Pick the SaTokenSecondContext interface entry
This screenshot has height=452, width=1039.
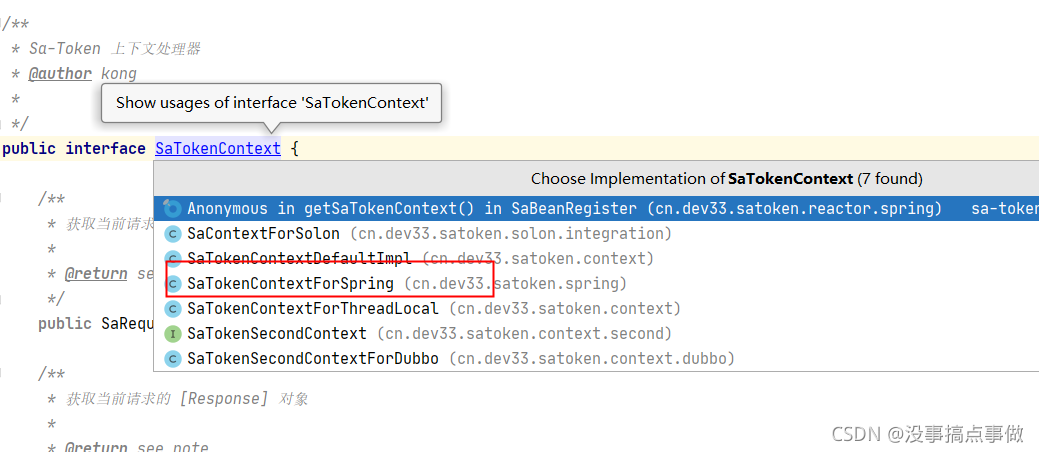[596, 333]
